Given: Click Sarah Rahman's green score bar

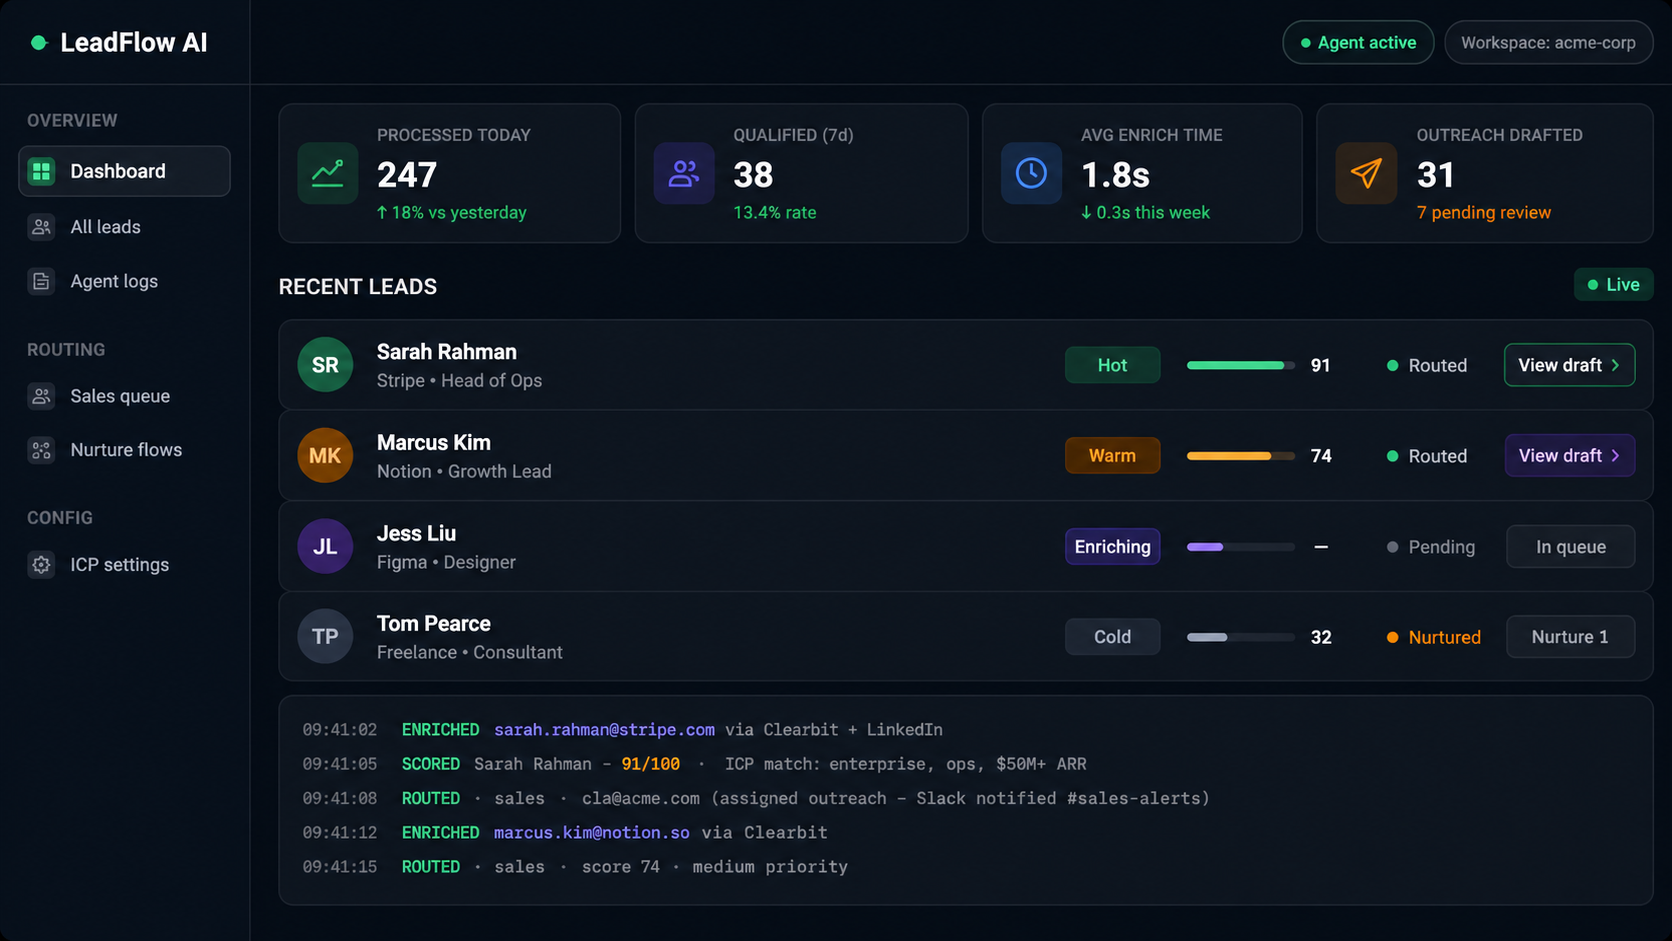Looking at the screenshot, I should pos(1240,366).
